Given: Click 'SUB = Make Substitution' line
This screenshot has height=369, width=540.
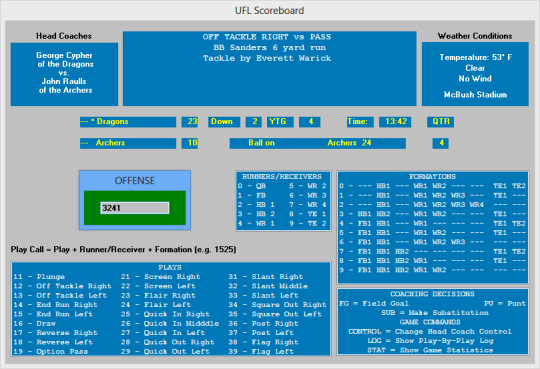Looking at the screenshot, I should pos(435,313).
